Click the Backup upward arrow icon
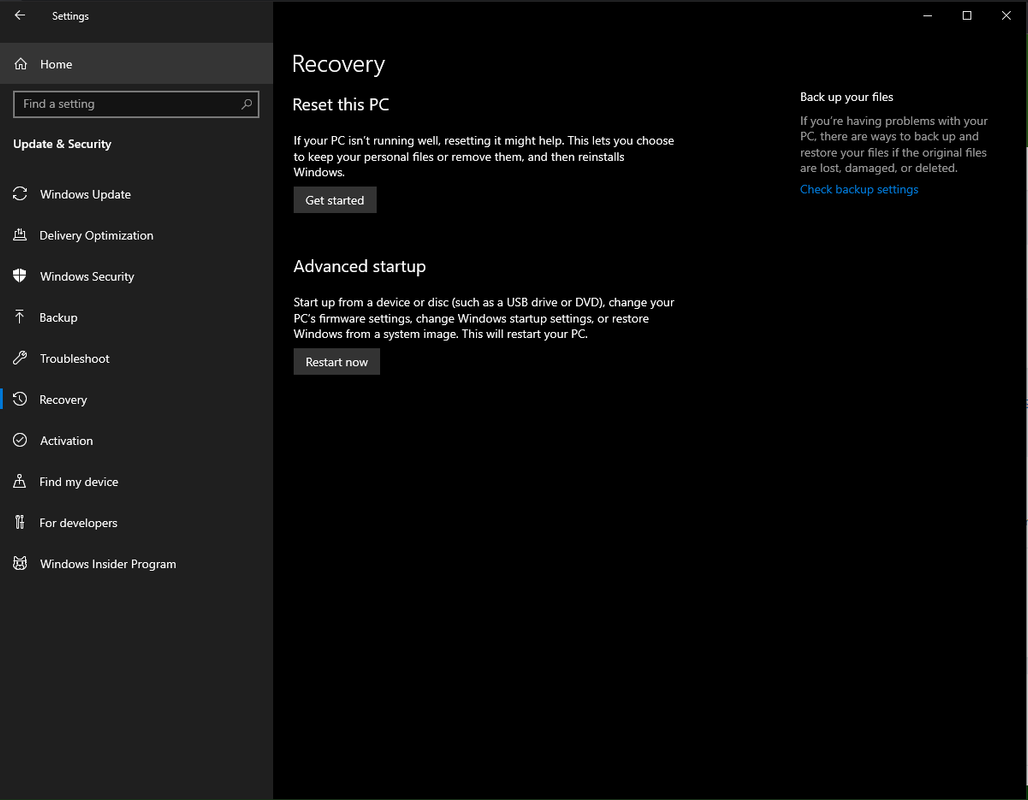Screen dimensions: 1028x800 20,317
